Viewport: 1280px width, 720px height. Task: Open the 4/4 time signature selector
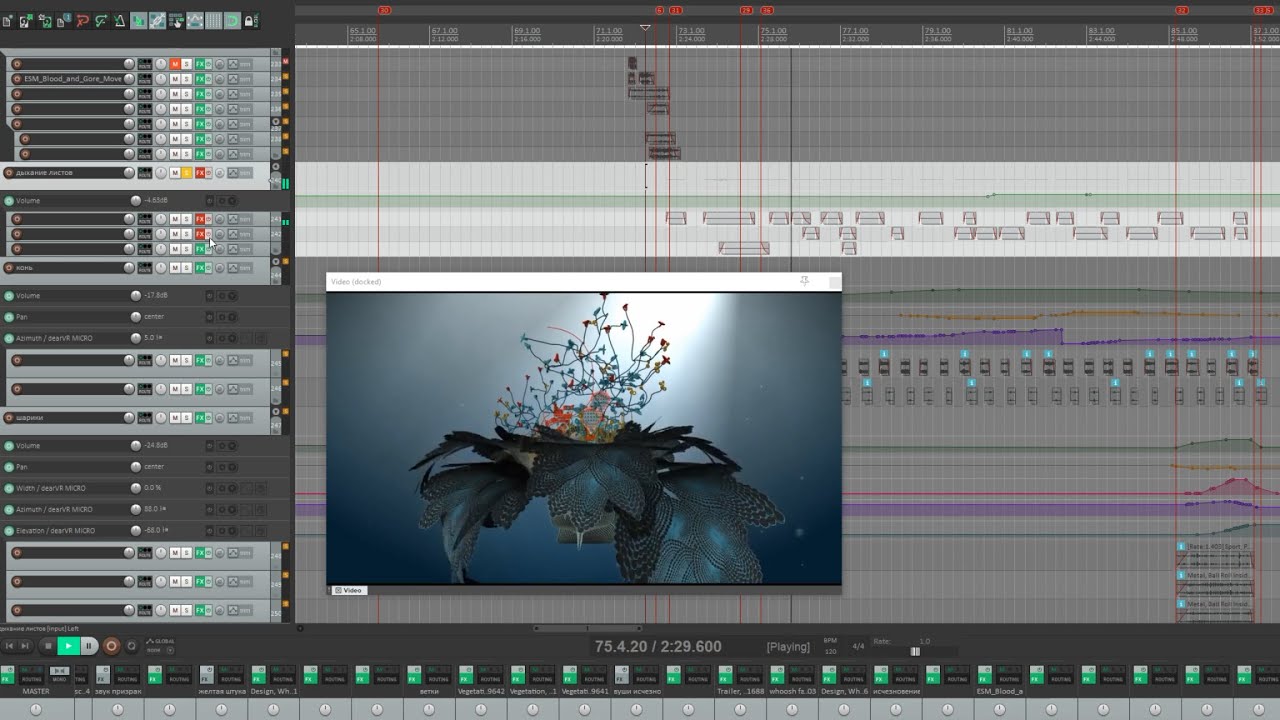tap(858, 646)
